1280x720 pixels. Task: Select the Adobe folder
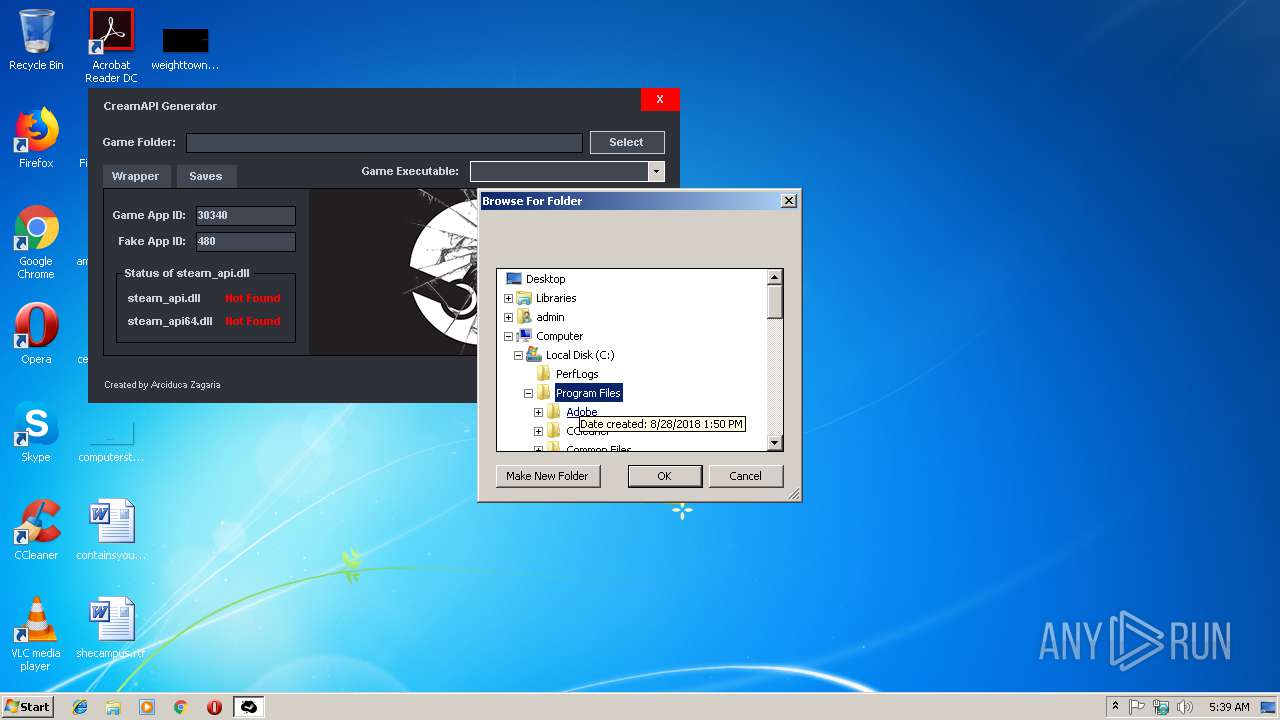coord(581,412)
